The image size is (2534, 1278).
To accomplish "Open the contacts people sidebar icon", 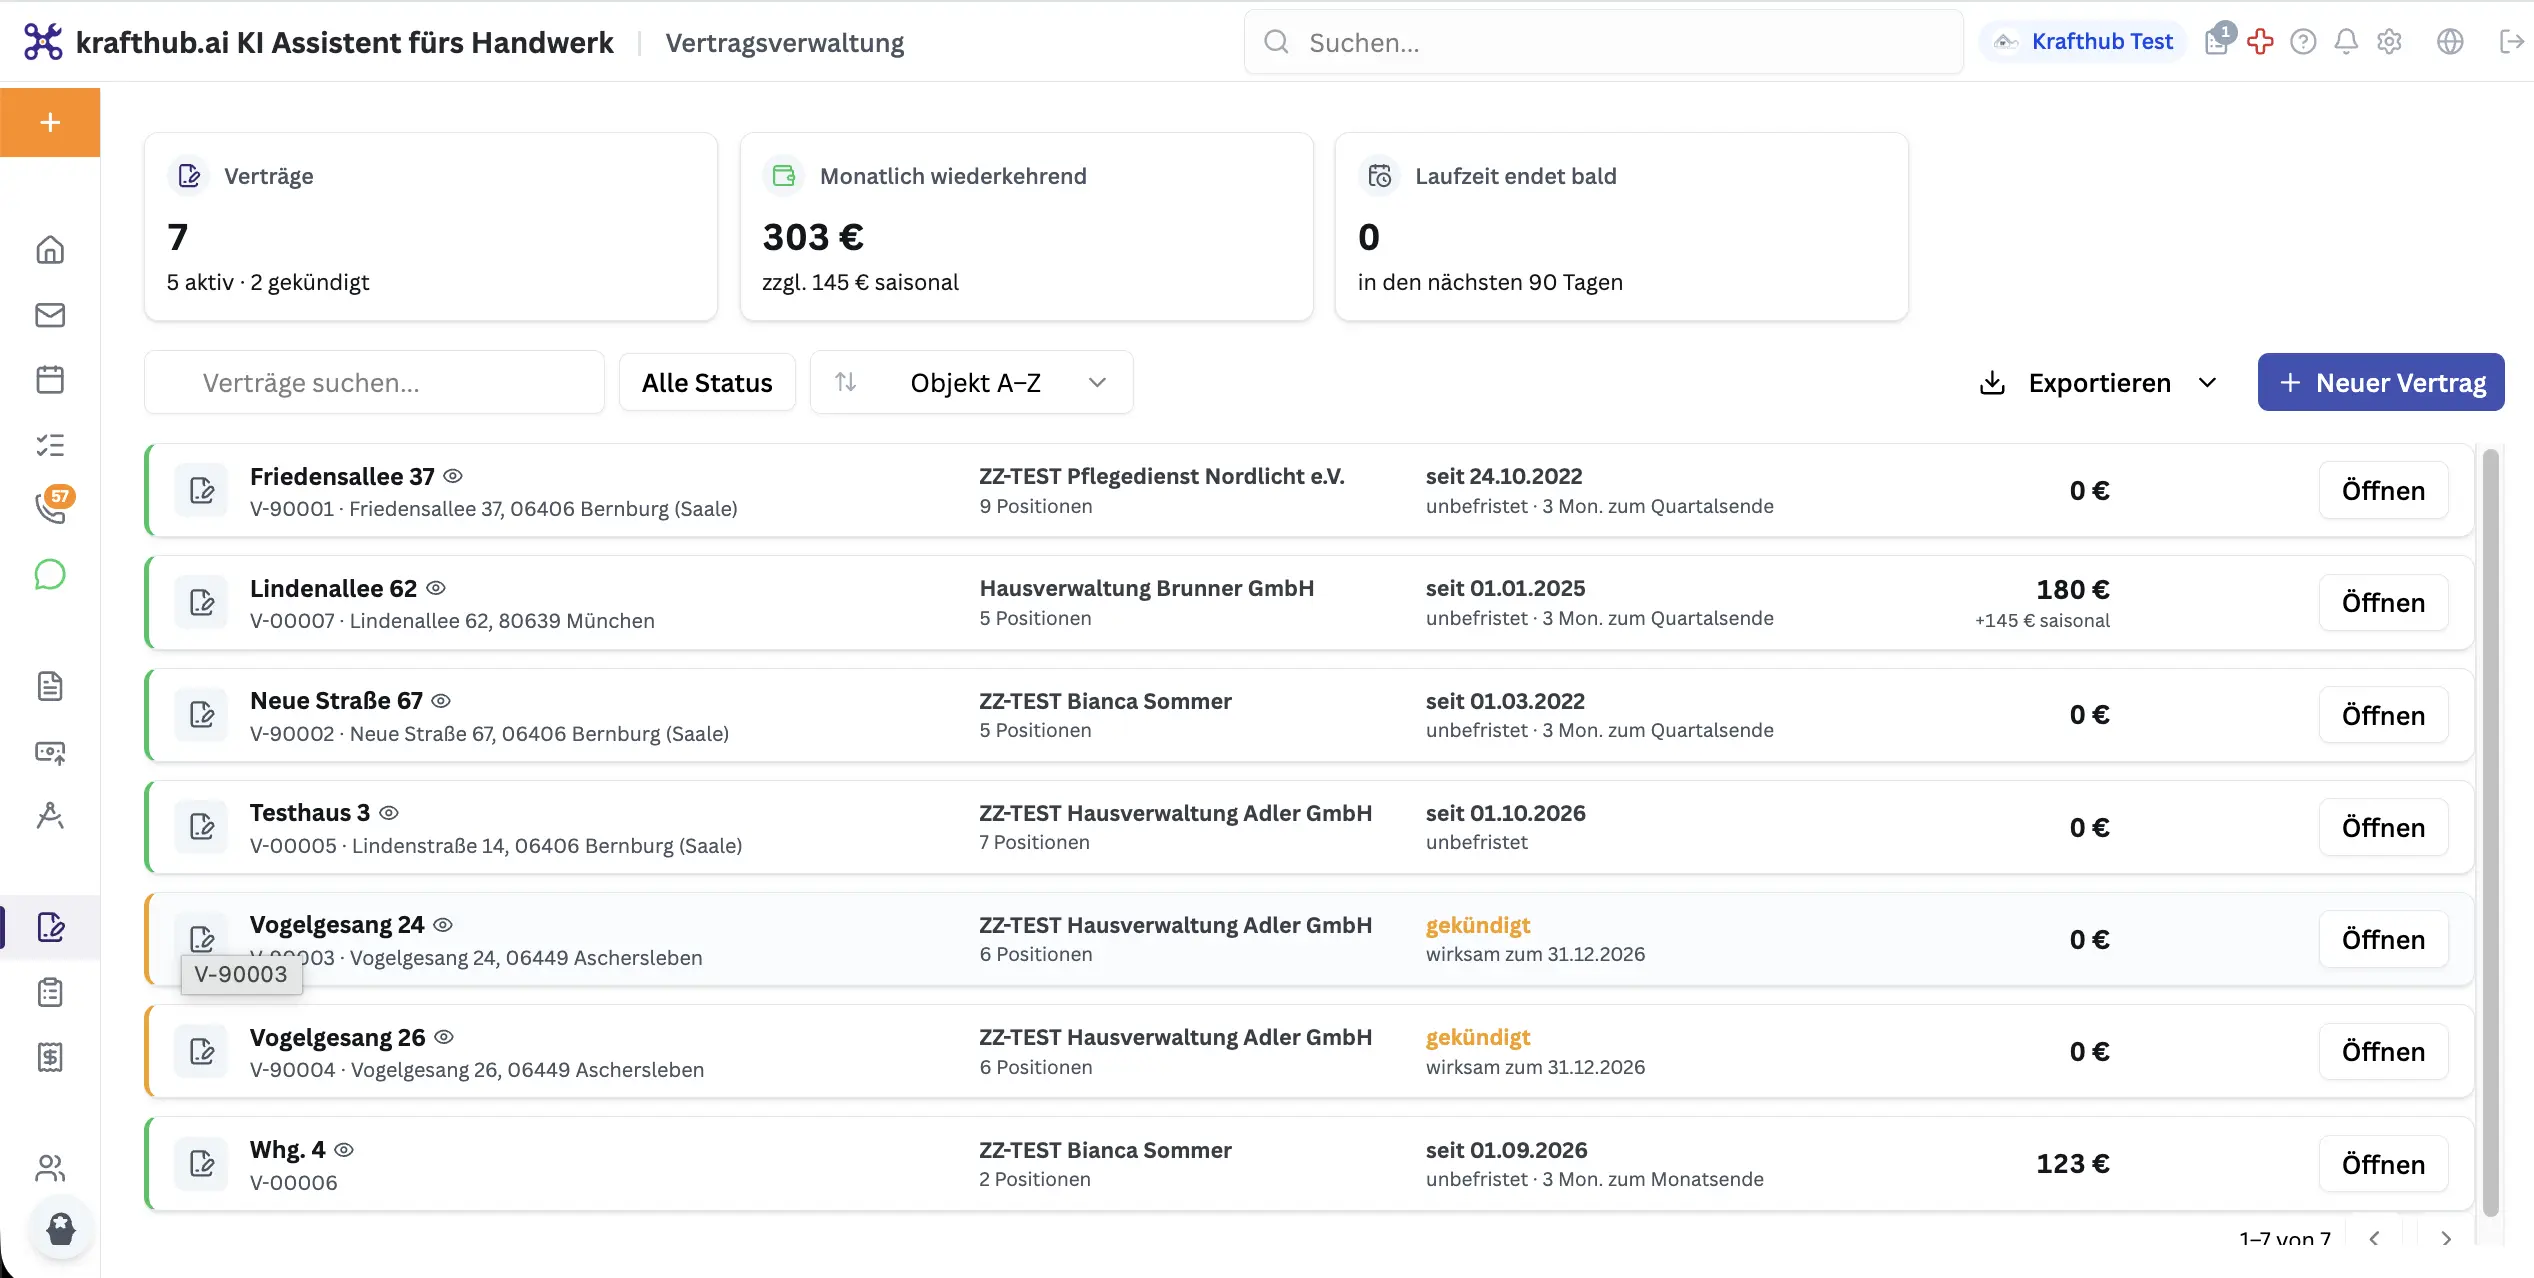I will click(x=50, y=1167).
